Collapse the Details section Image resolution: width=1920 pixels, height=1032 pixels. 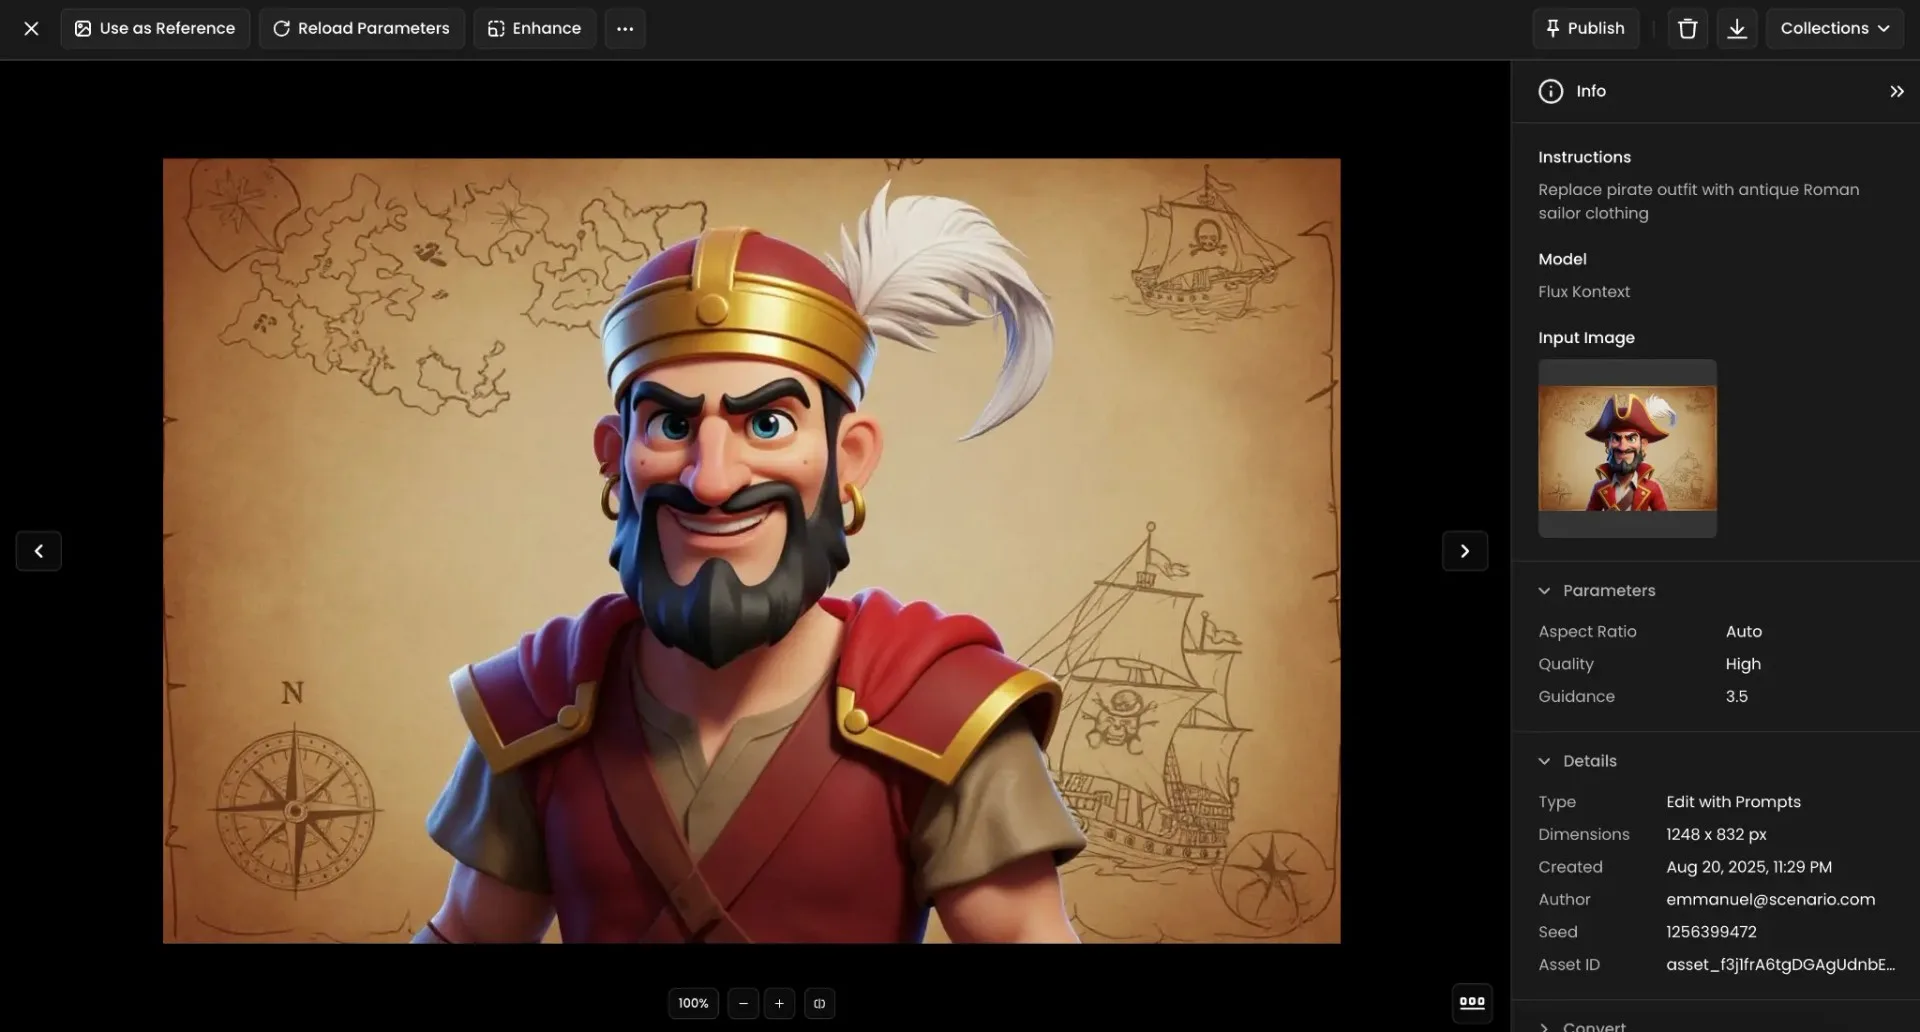pyautogui.click(x=1546, y=760)
